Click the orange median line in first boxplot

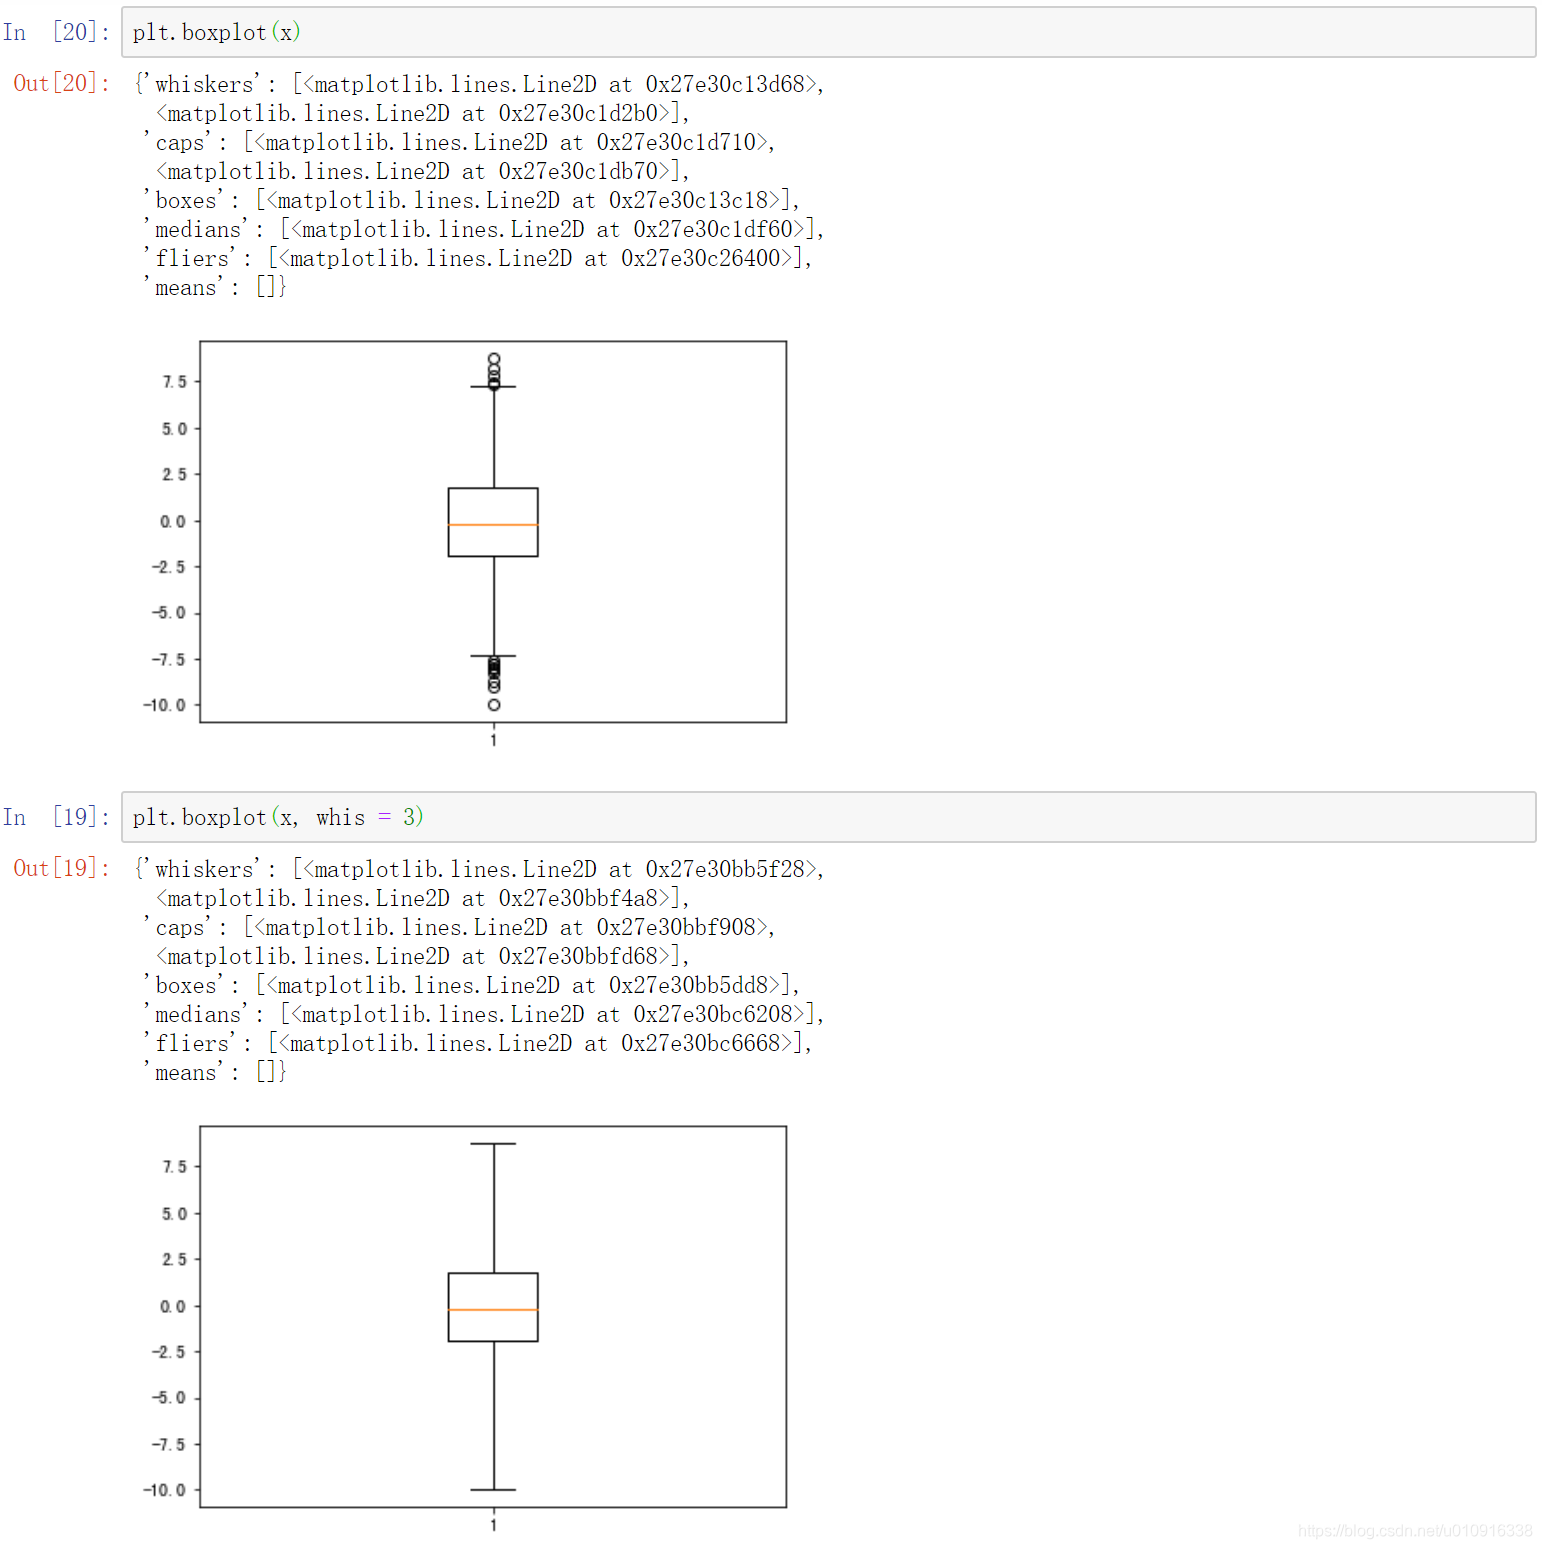tap(493, 524)
